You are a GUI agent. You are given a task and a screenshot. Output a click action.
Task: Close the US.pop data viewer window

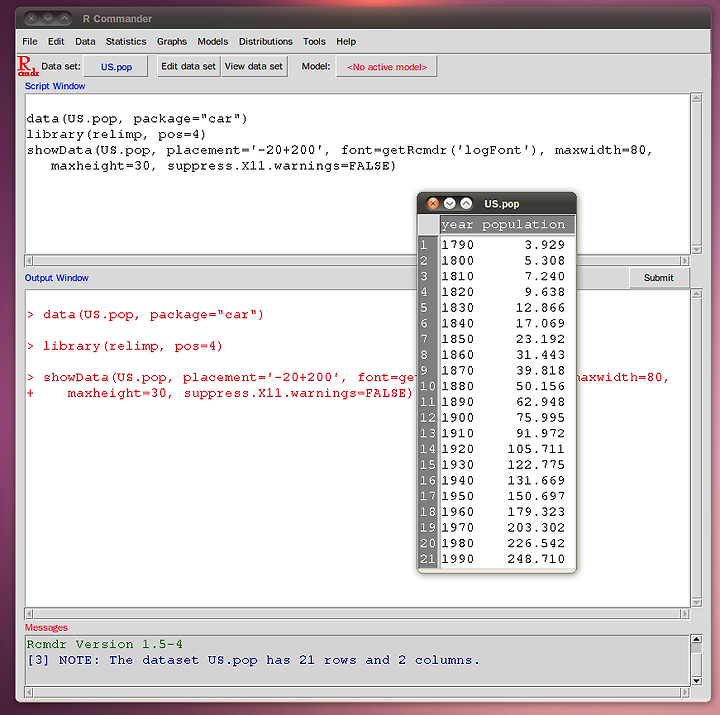(x=433, y=203)
